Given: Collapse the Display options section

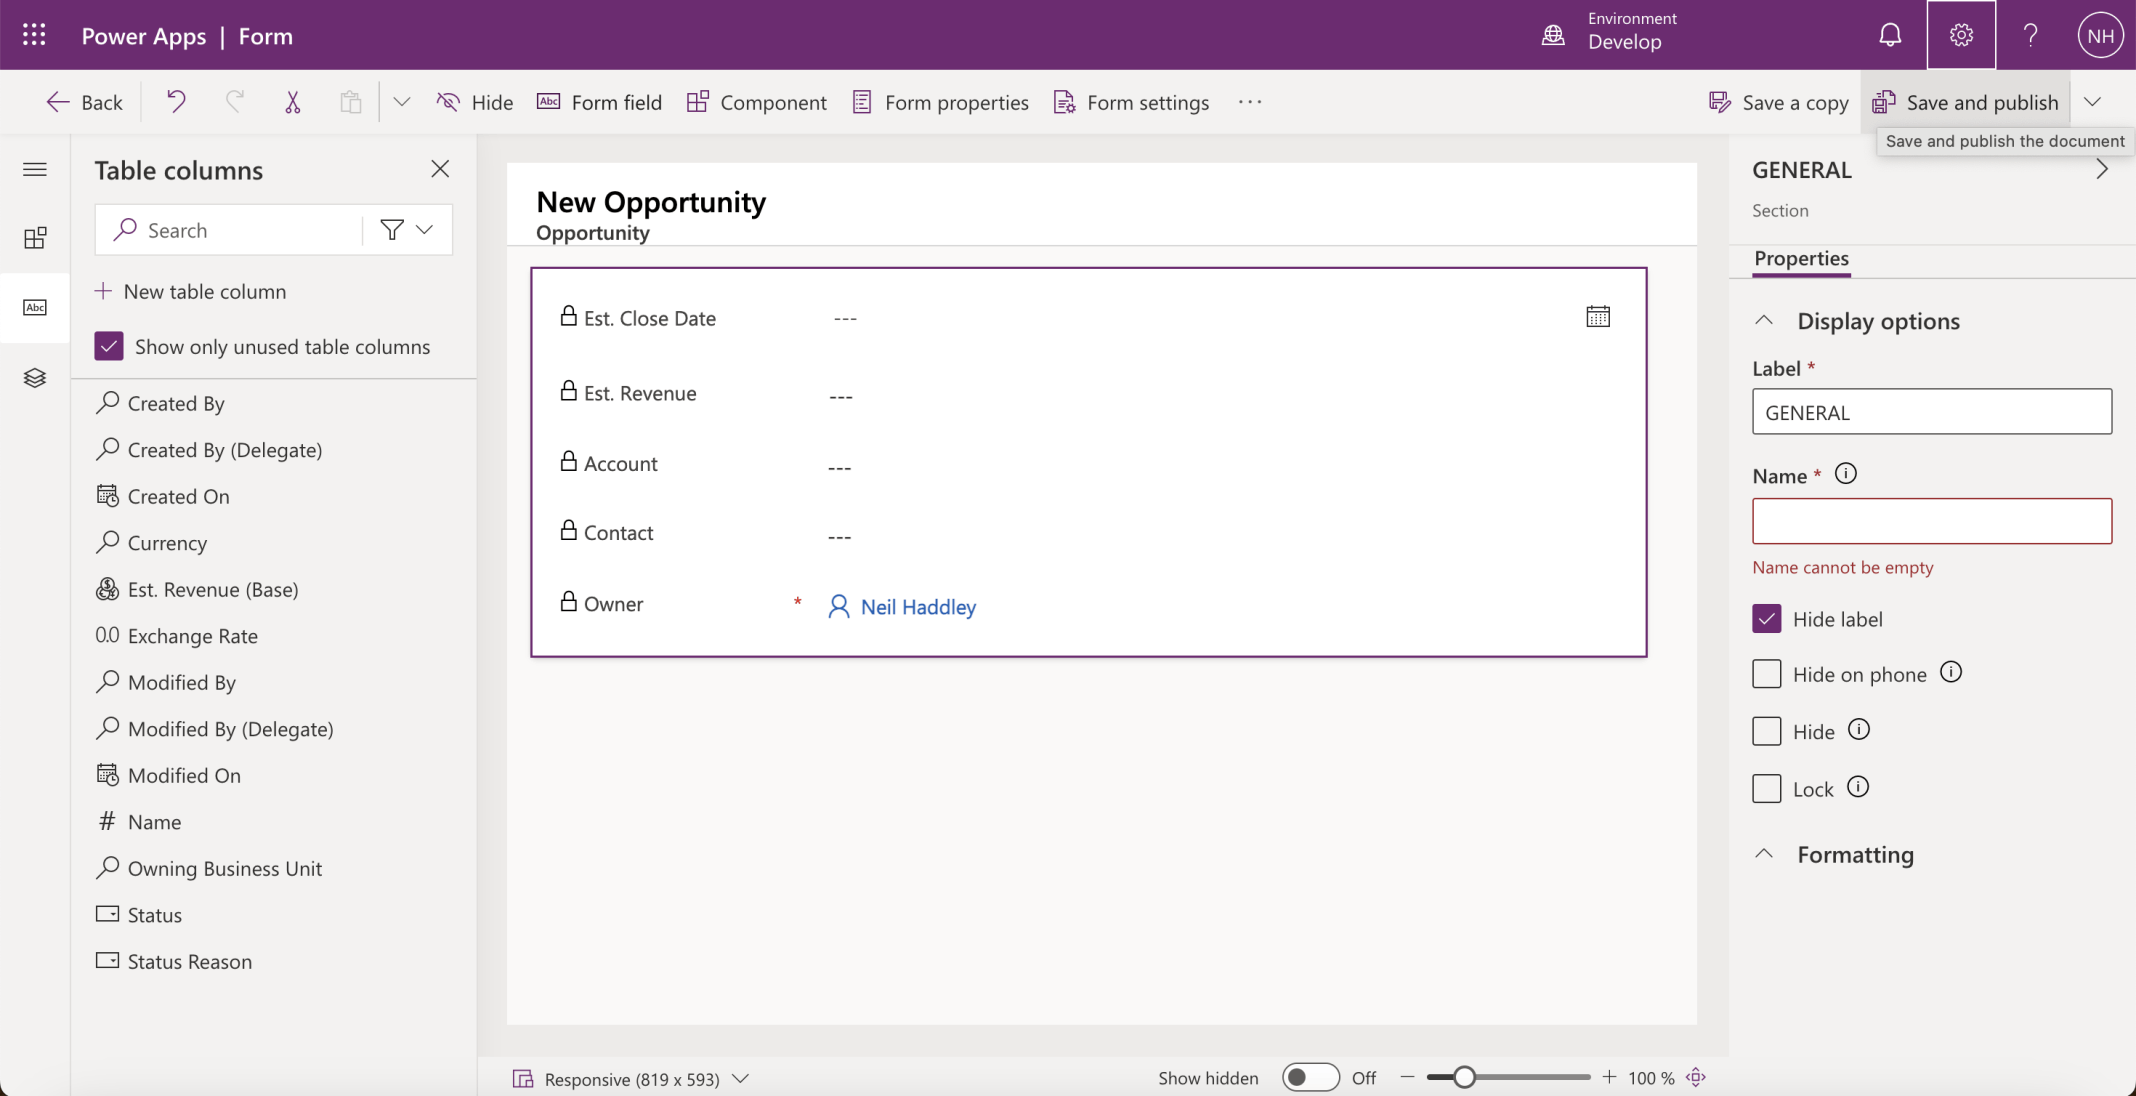Looking at the screenshot, I should tap(1764, 321).
